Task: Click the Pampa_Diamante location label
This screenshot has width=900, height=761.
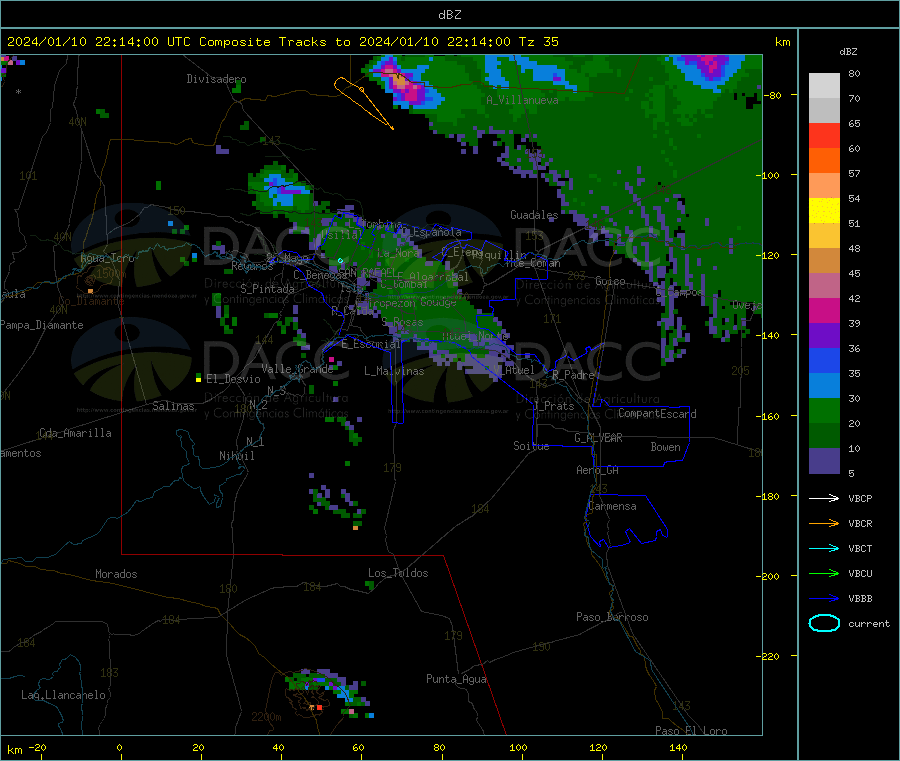Action: [x=41, y=325]
